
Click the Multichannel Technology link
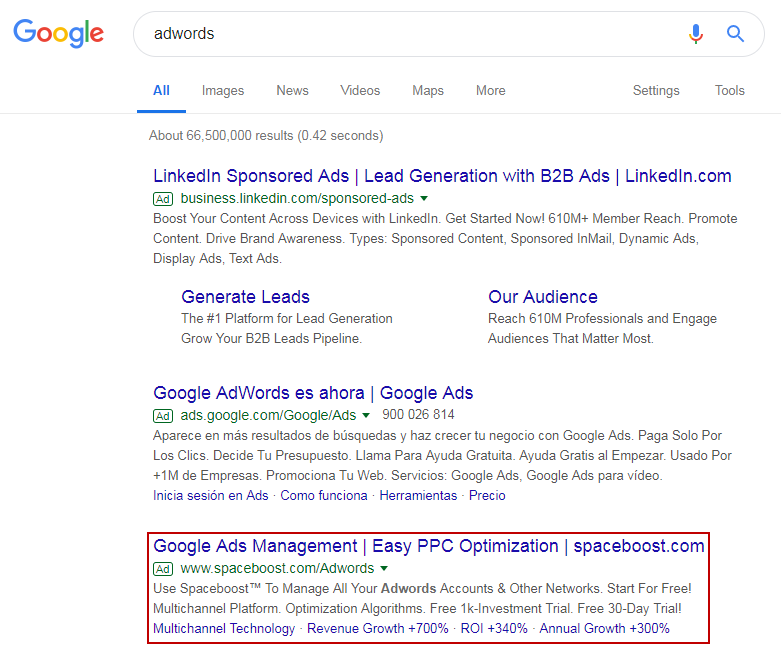tap(224, 629)
